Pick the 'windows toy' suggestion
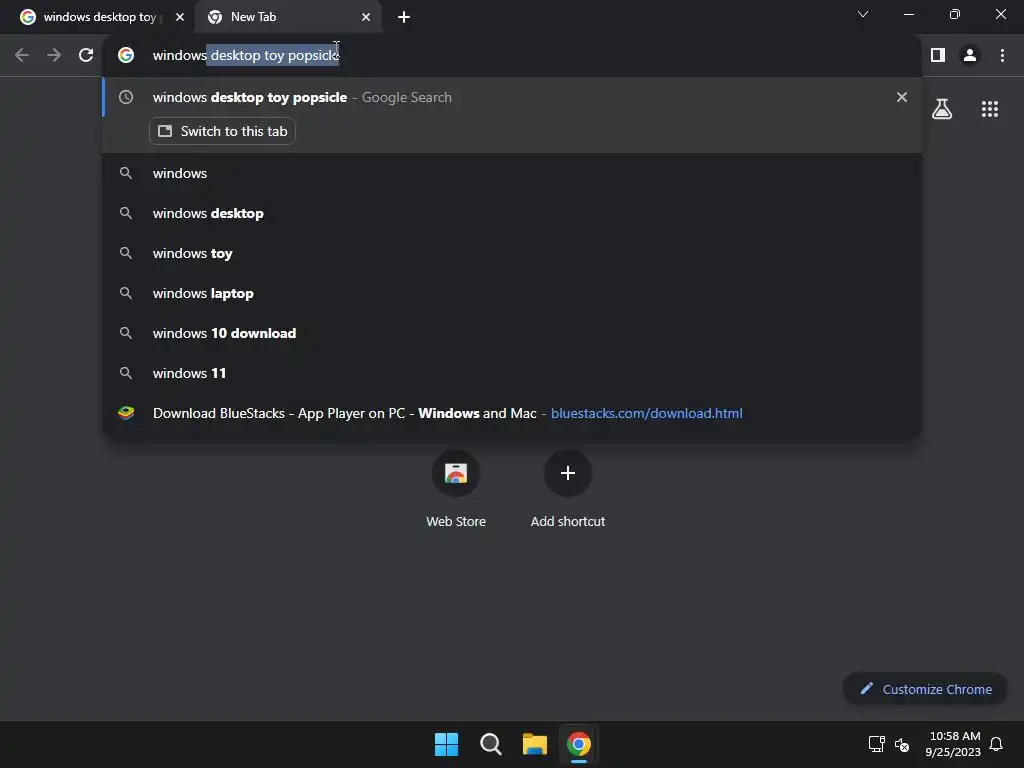Screen dimensions: 1024x768 pyautogui.click(x=512, y=253)
